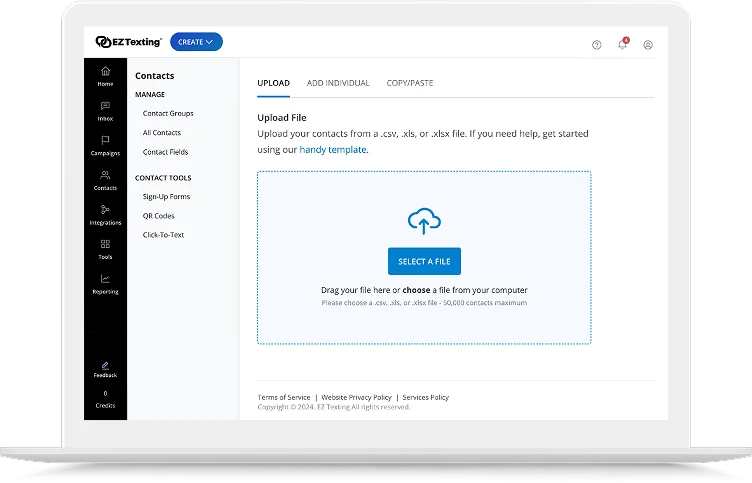Open Click-To-Text under Contact Tools
The width and height of the screenshot is (752, 483).
(164, 235)
